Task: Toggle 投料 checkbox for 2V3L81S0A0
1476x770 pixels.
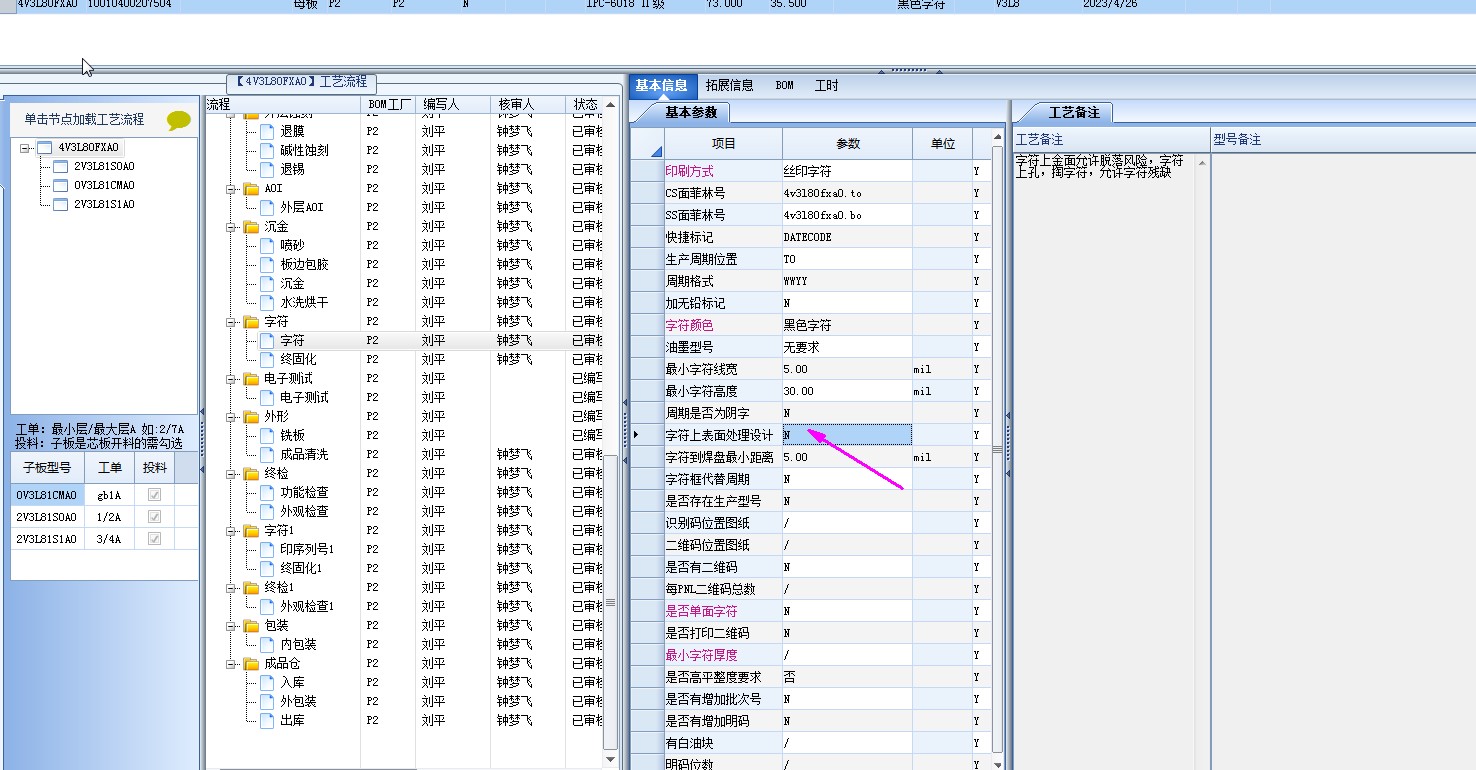Action: pyautogui.click(x=154, y=517)
